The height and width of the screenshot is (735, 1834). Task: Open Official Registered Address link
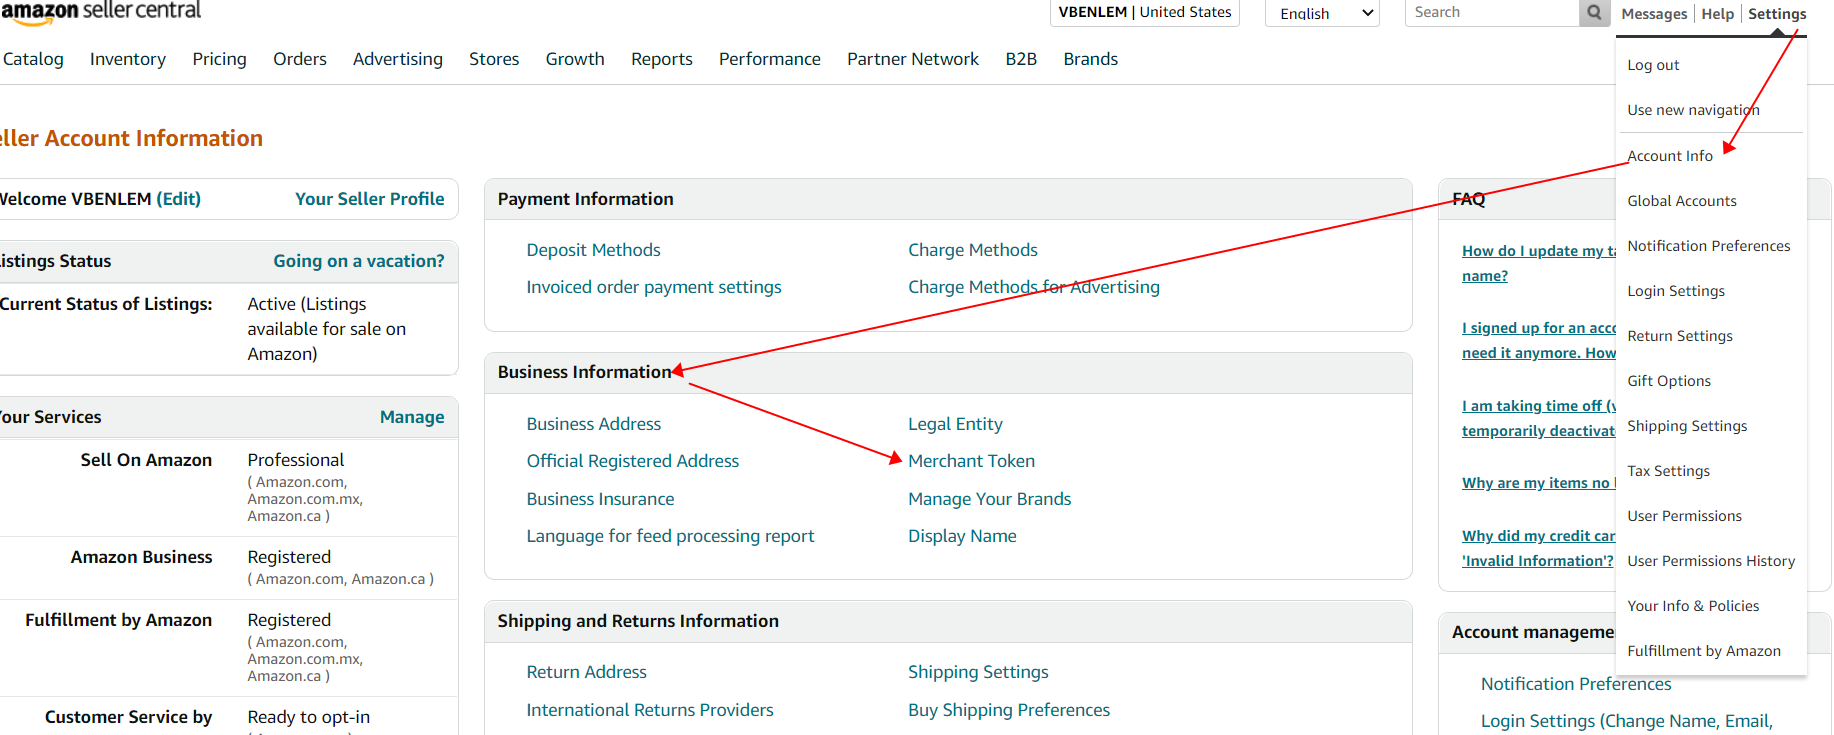633,461
